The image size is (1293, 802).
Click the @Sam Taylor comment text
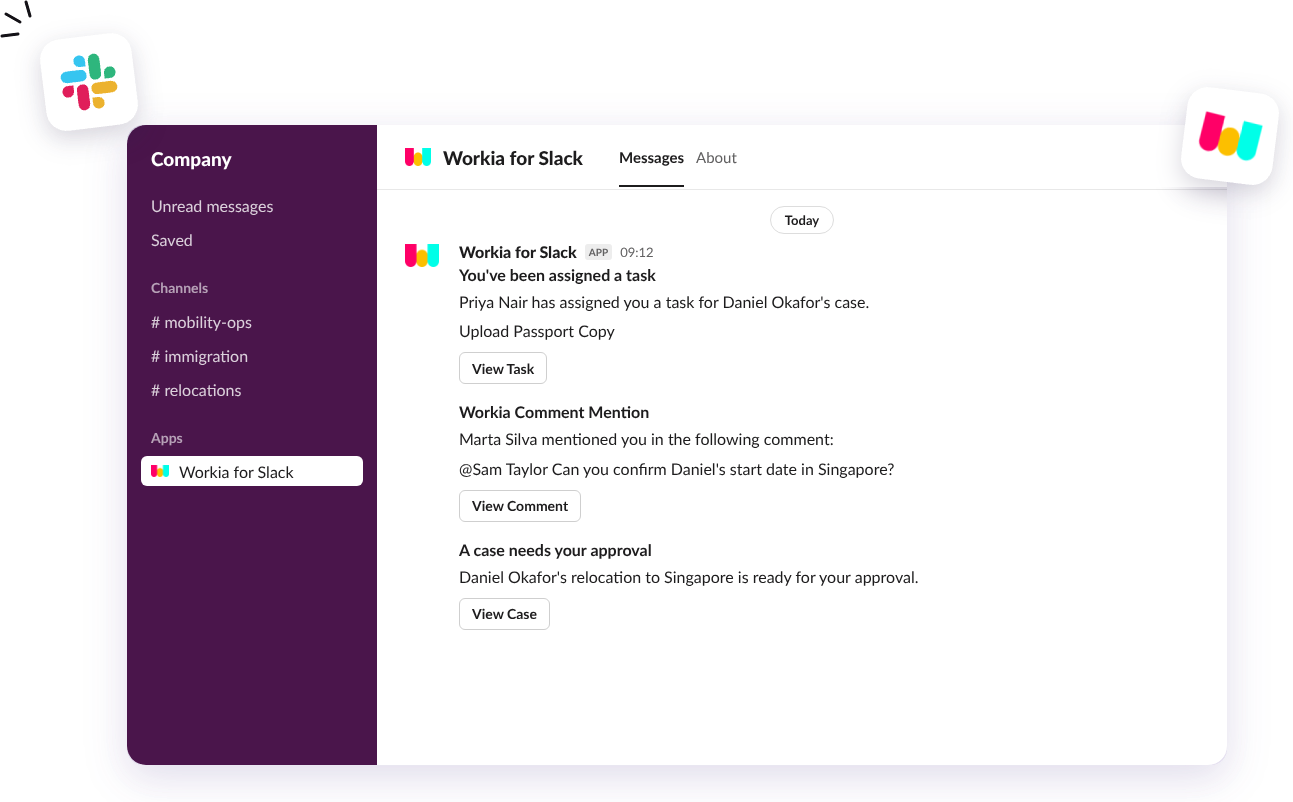[677, 469]
